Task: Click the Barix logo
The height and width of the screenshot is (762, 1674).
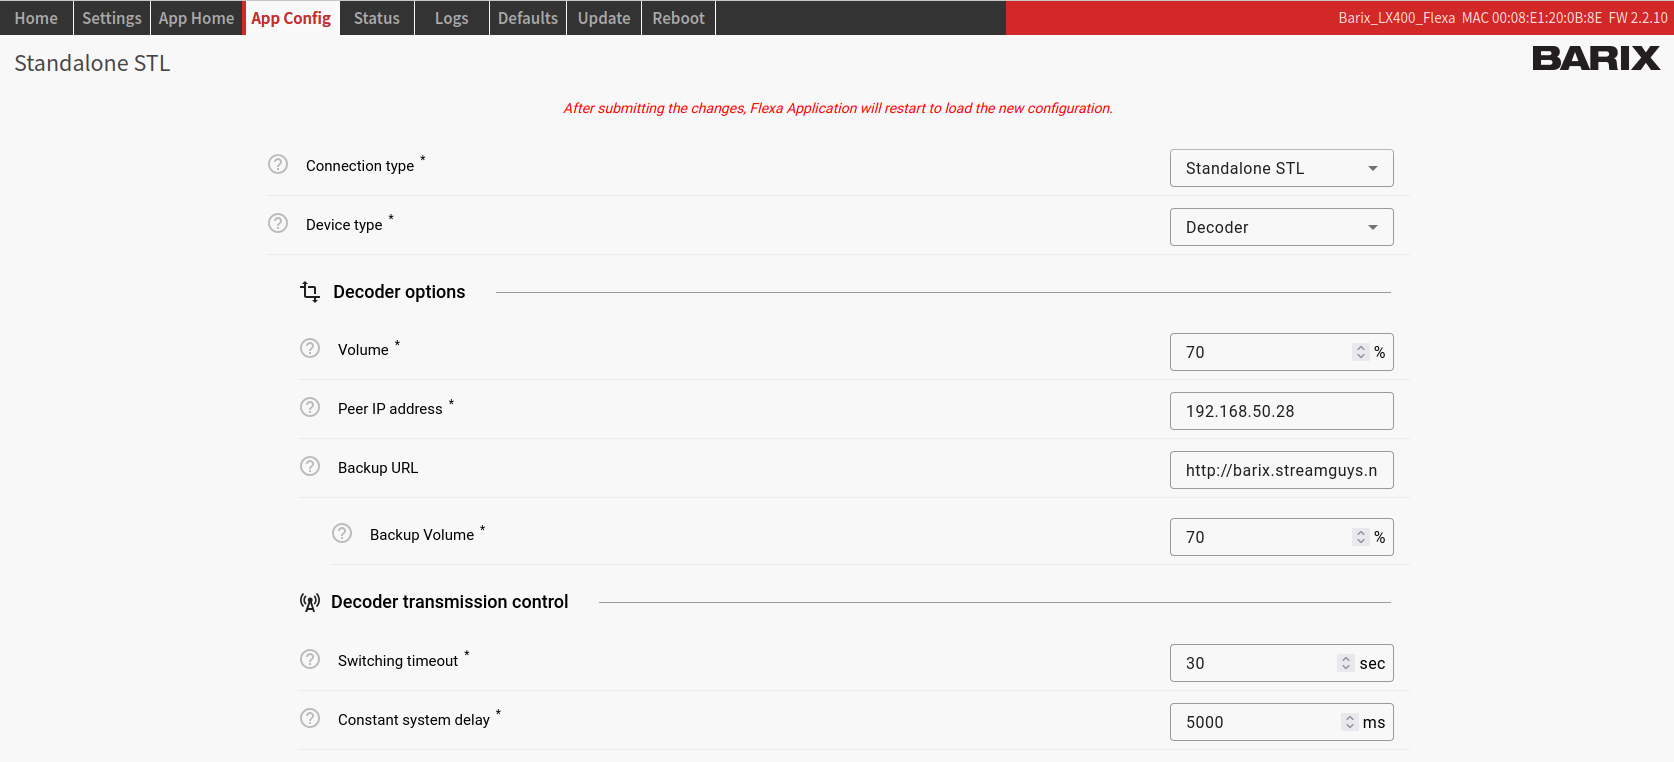Action: click(x=1595, y=59)
